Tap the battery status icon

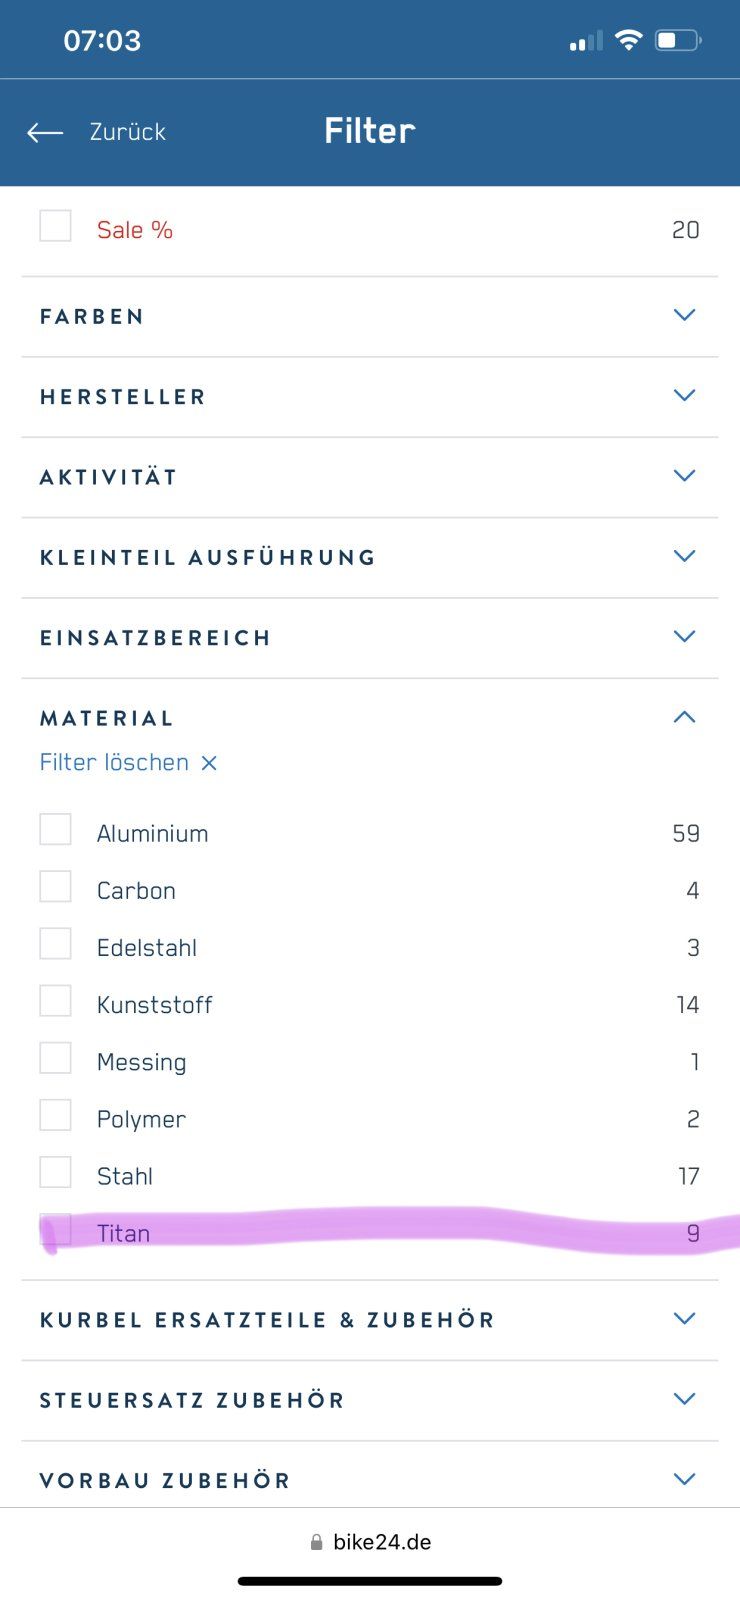click(678, 40)
